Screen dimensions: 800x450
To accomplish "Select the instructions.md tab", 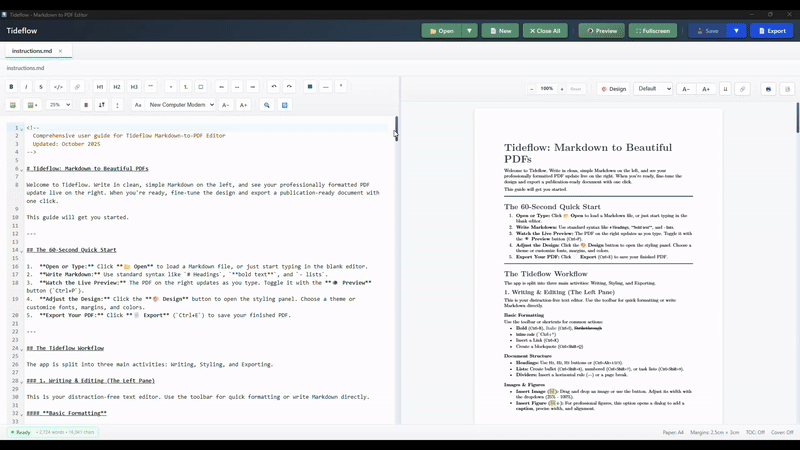I will click(x=26, y=51).
